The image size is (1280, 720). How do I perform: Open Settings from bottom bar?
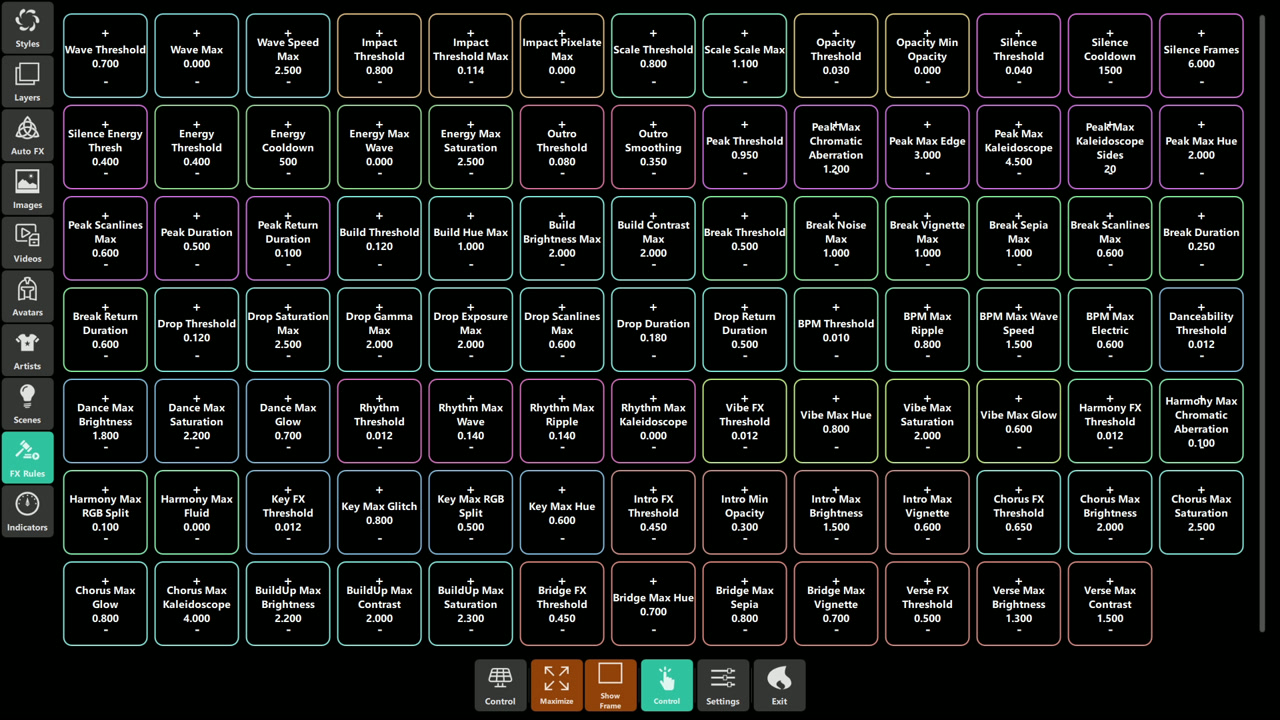pyautogui.click(x=722, y=685)
